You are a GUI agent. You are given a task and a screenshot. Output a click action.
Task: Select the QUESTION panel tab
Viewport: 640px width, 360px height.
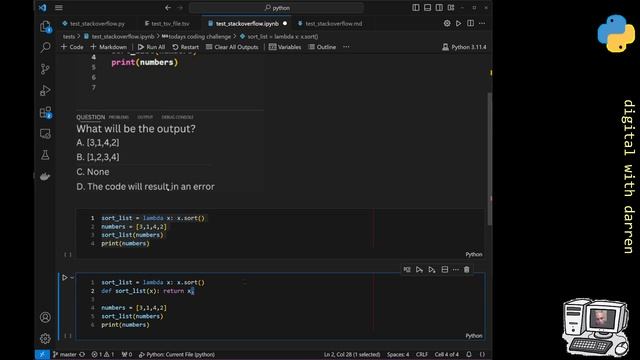point(91,117)
